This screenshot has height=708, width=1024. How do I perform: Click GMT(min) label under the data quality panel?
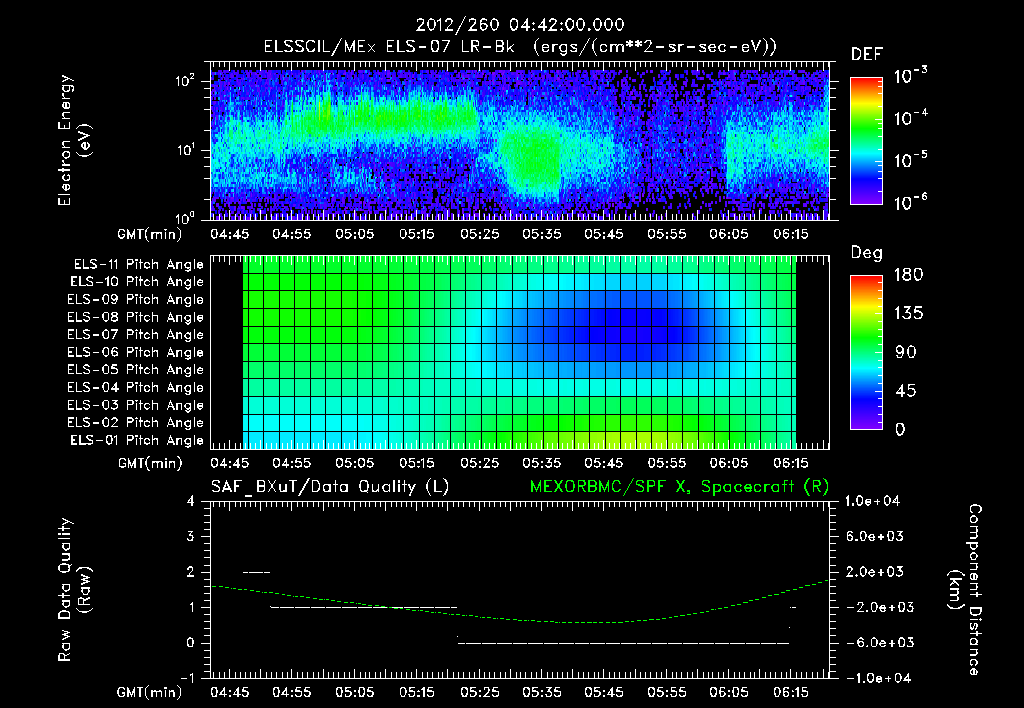[x=150, y=692]
